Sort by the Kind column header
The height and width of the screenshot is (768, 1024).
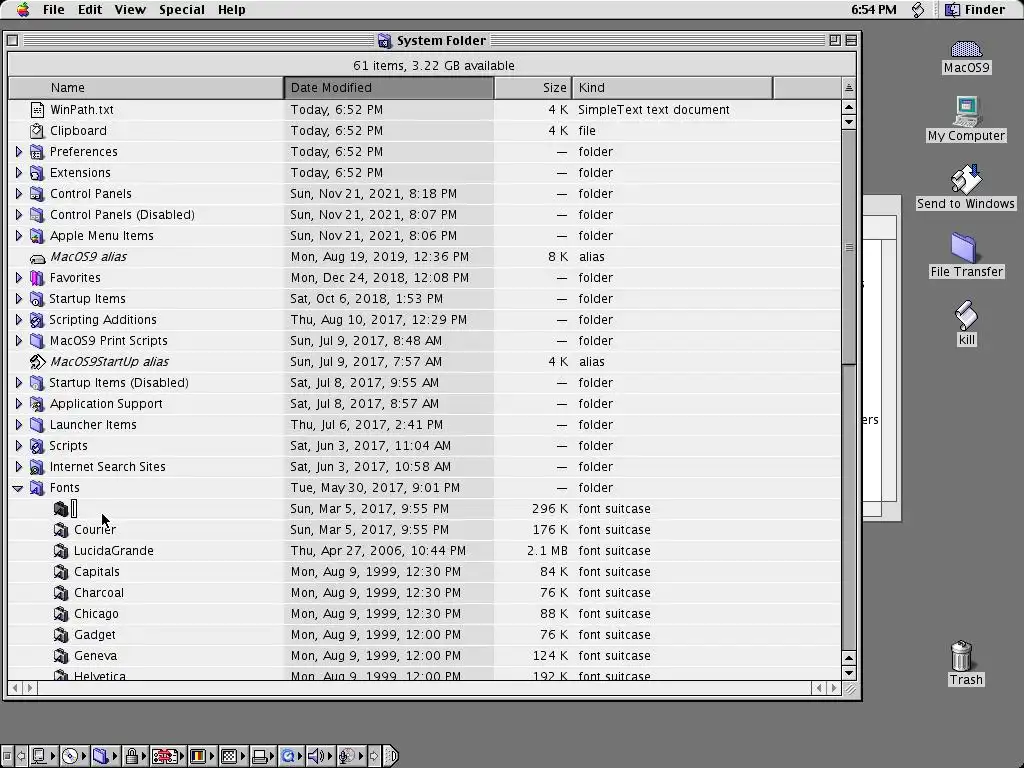tap(672, 88)
